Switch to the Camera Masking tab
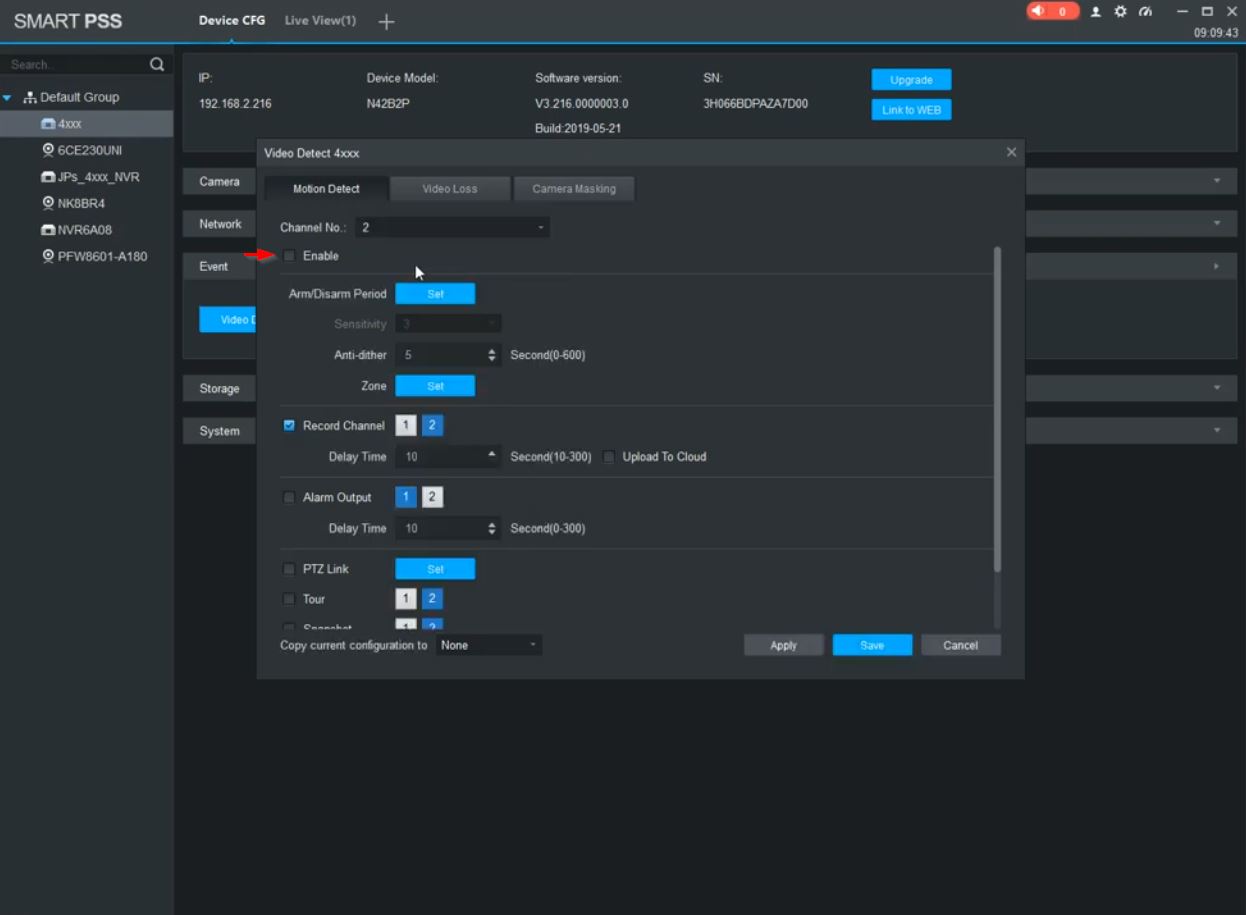This screenshot has width=1246, height=915. pyautogui.click(x=574, y=189)
